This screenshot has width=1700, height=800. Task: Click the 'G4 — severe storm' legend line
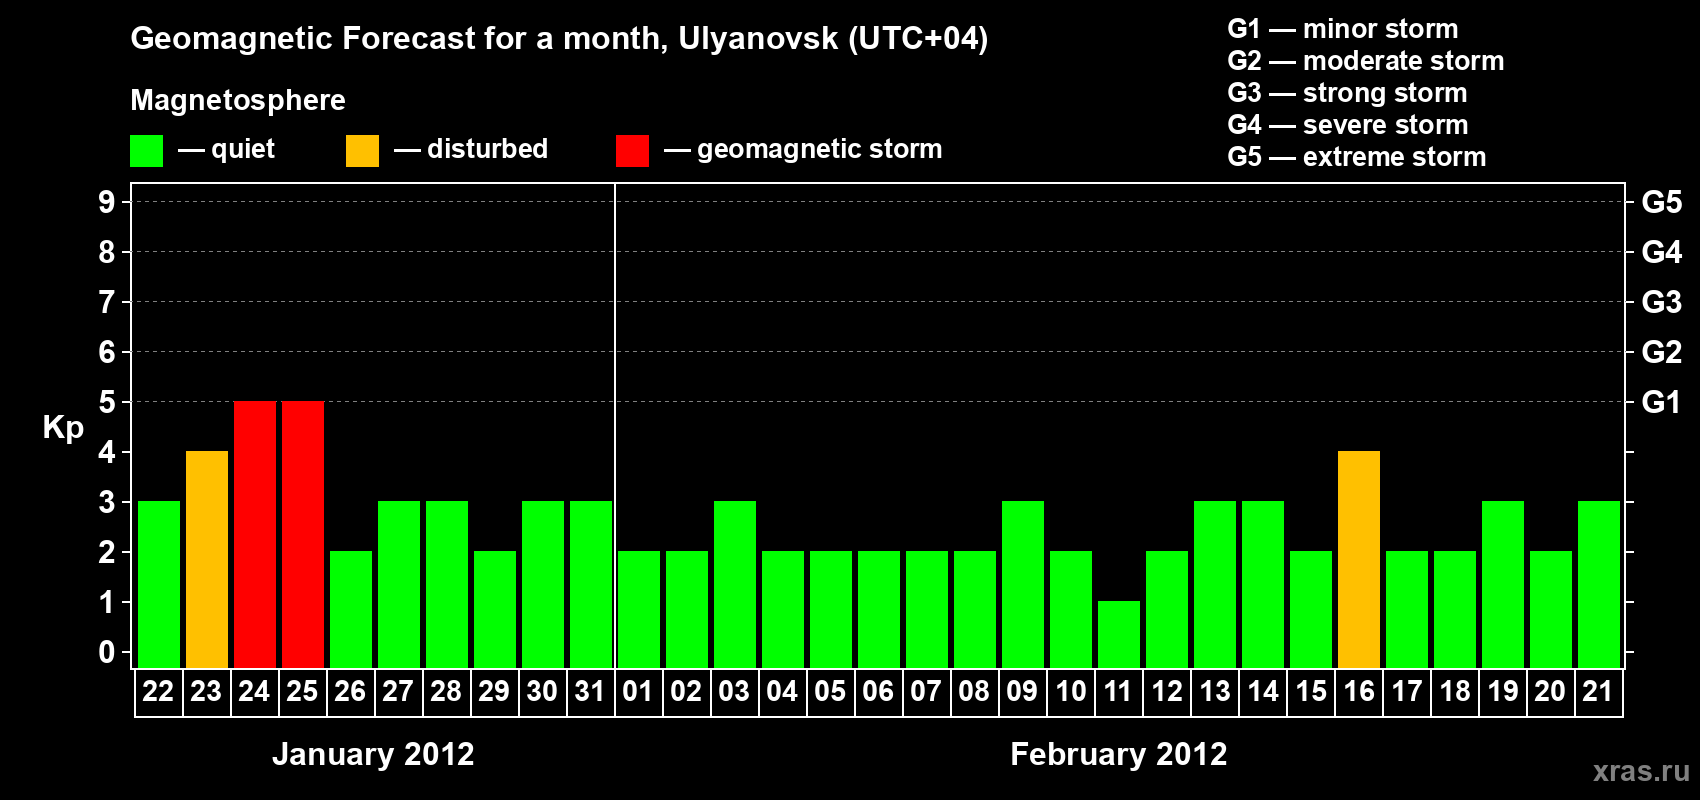click(x=1348, y=125)
